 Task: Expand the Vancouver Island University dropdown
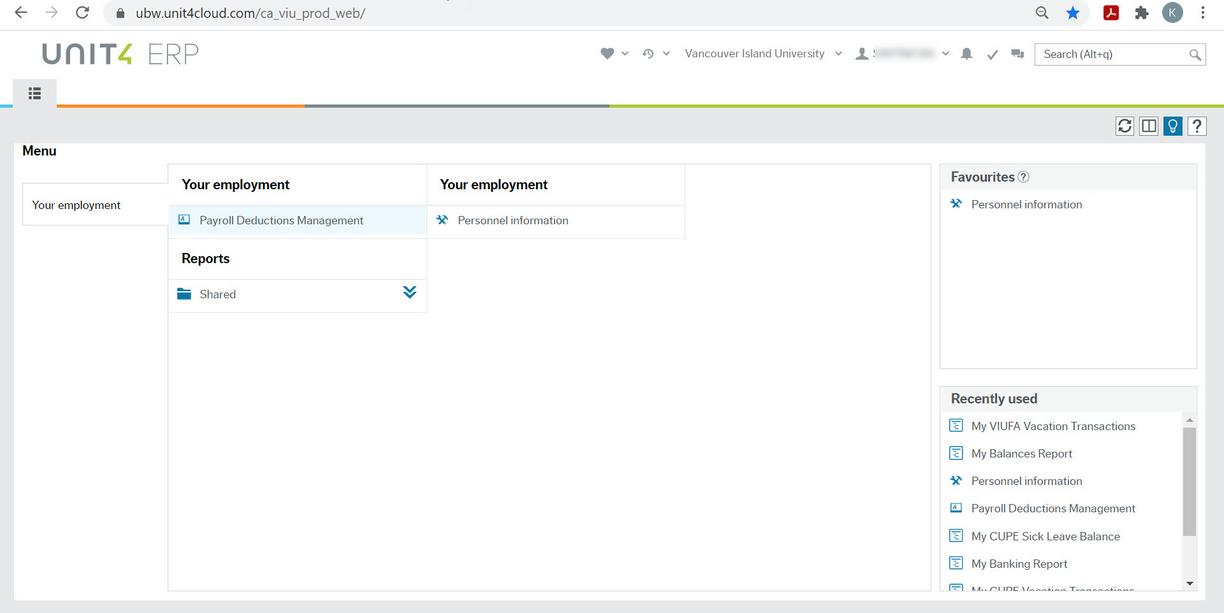837,53
